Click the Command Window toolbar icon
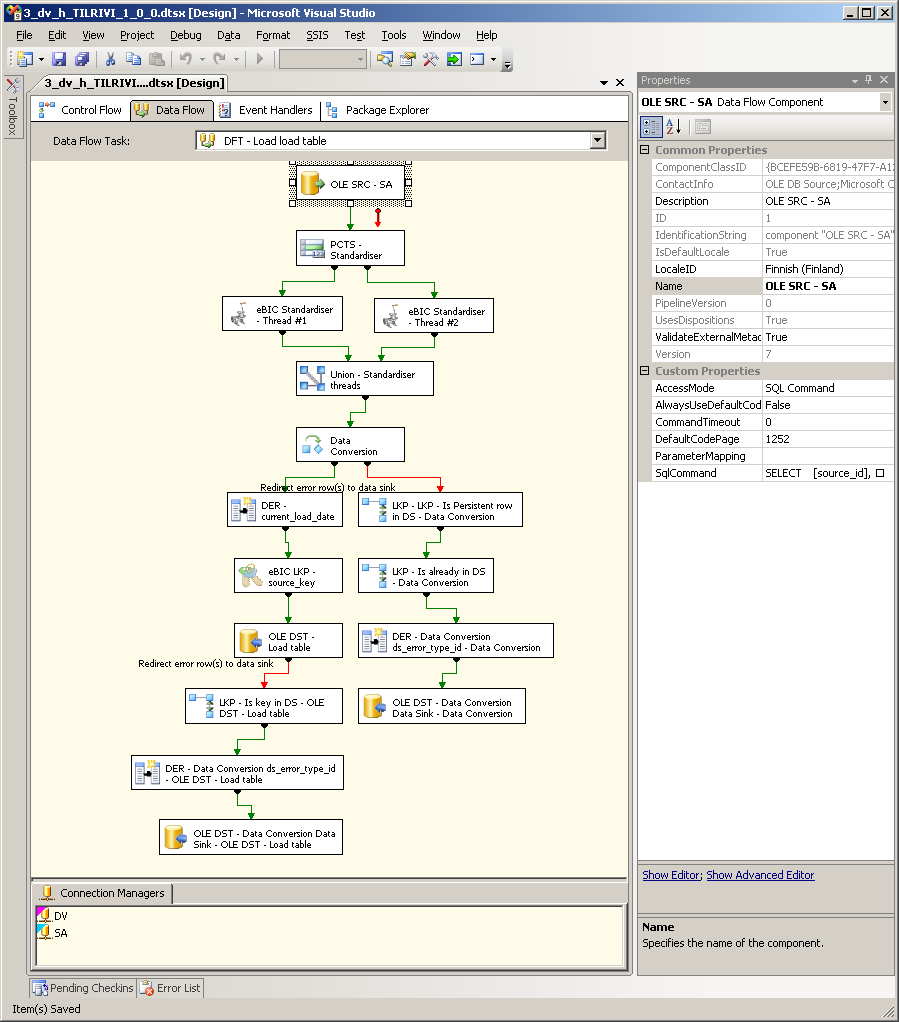 click(x=477, y=59)
